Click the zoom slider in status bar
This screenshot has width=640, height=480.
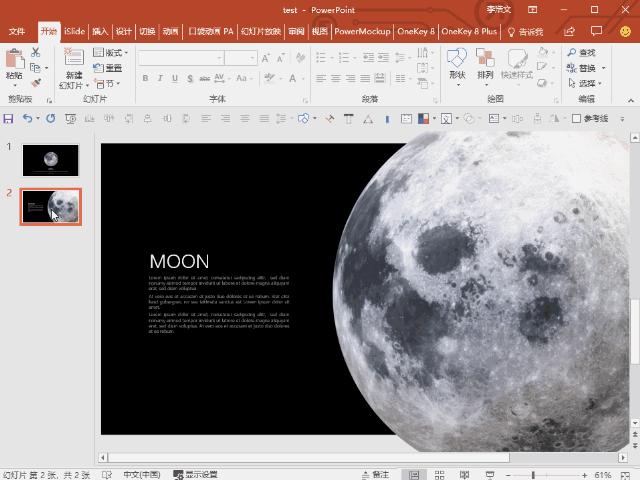click(533, 474)
